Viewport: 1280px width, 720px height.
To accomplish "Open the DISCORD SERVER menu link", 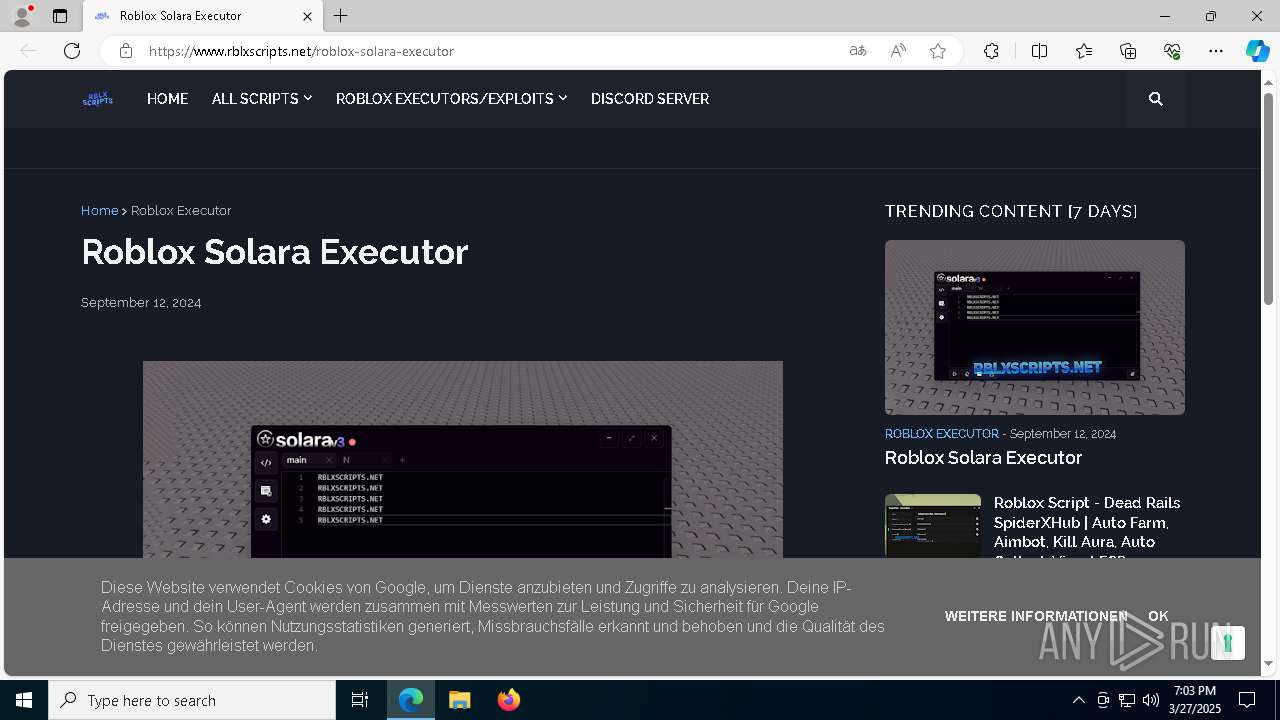I will tap(650, 99).
